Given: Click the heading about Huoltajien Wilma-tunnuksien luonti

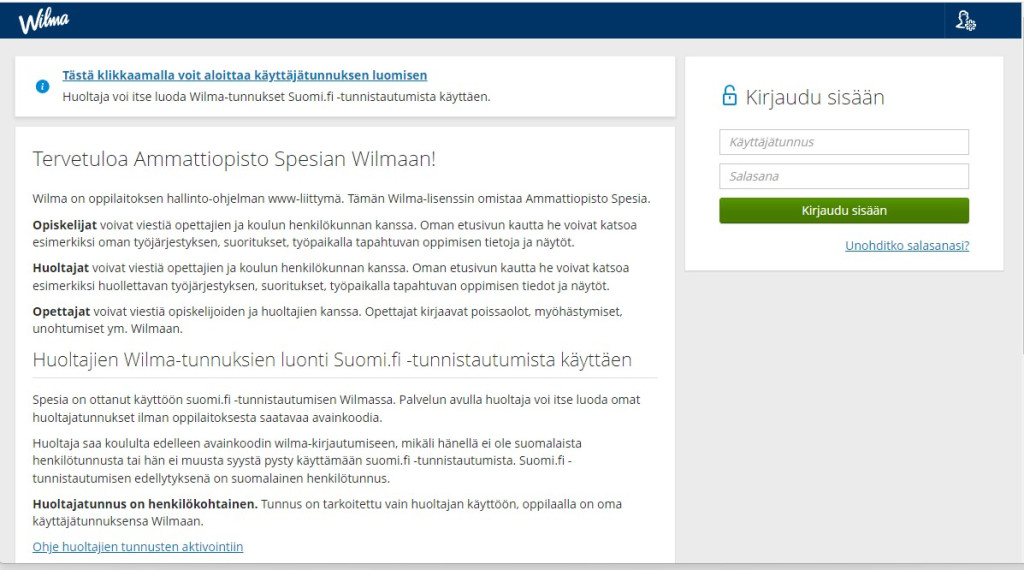Looking at the screenshot, I should tap(332, 360).
